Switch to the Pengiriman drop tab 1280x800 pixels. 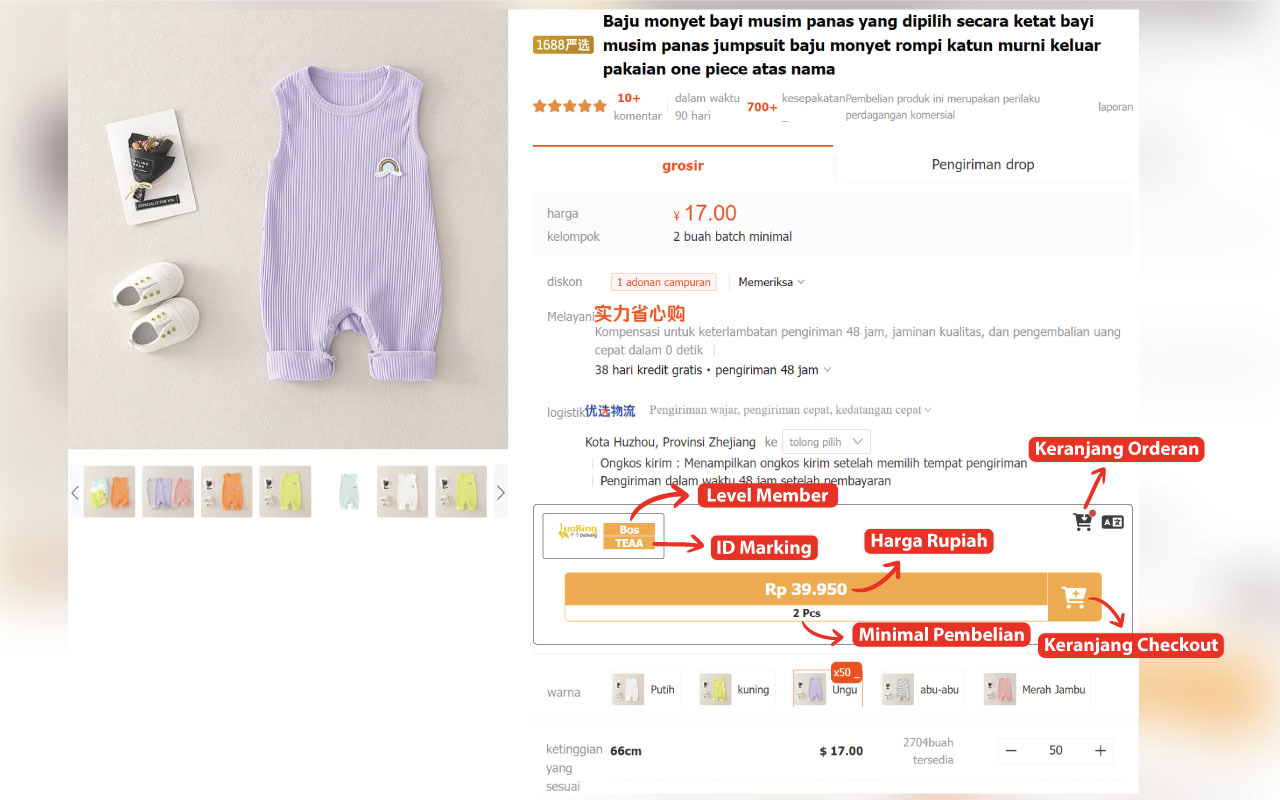click(983, 165)
